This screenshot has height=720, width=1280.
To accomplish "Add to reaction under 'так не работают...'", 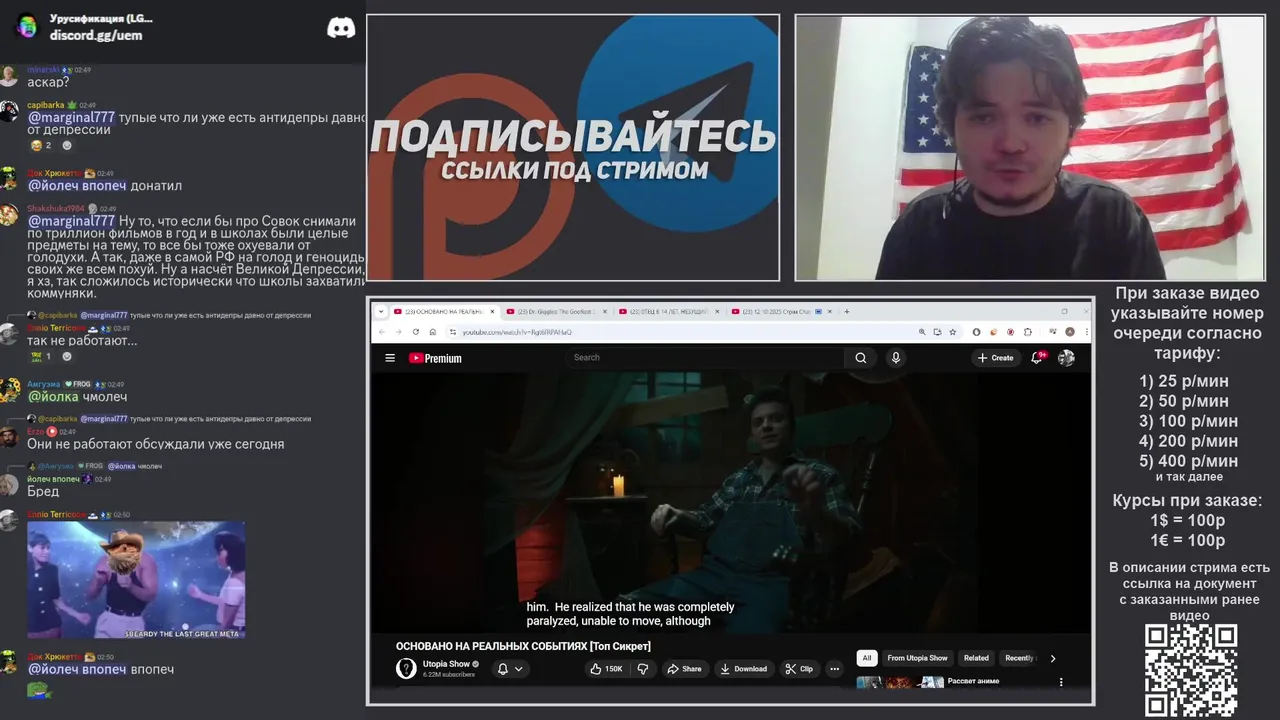I will click(67, 356).
